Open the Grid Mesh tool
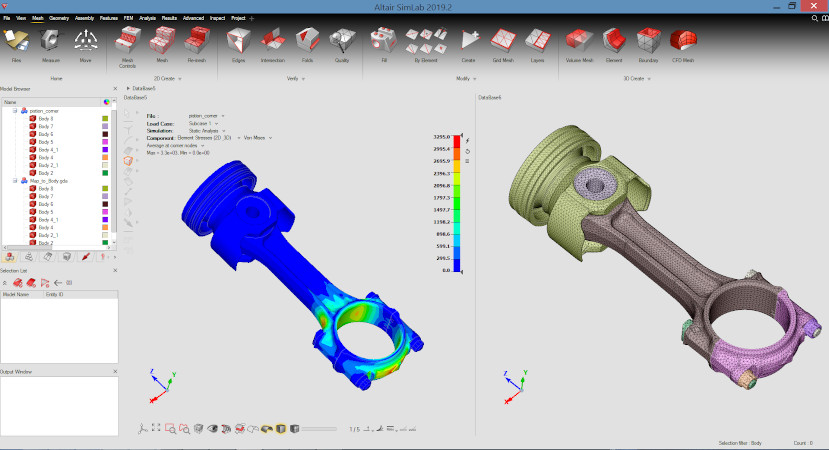This screenshot has width=829, height=450. (x=503, y=45)
